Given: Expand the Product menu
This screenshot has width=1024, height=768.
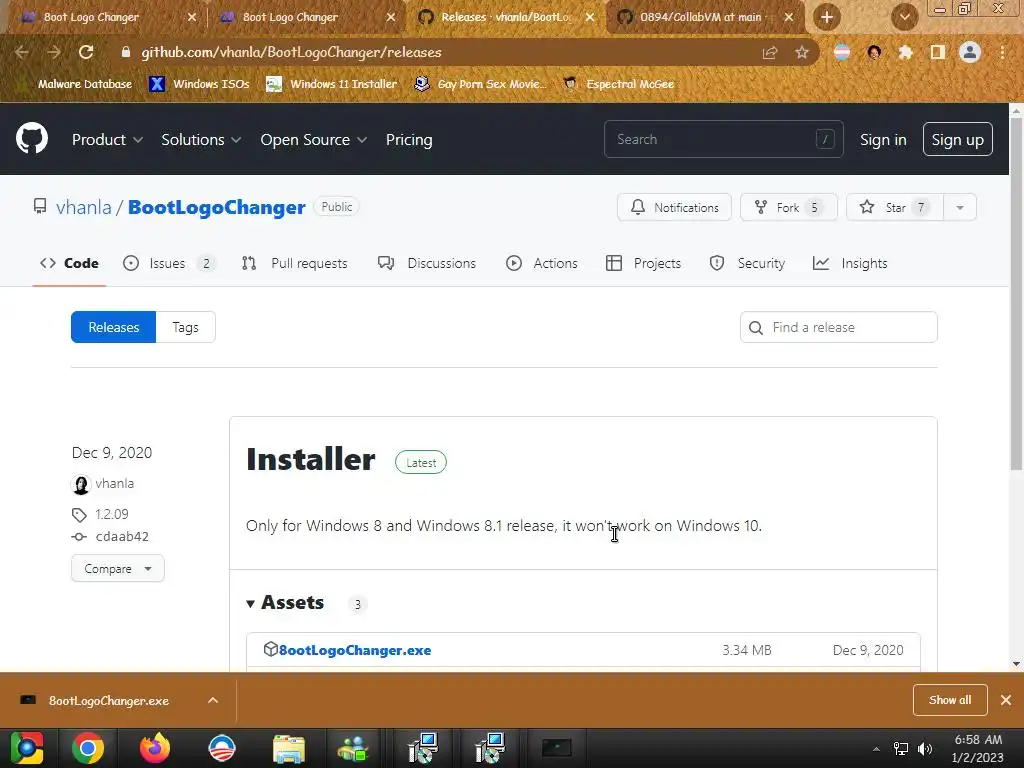Looking at the screenshot, I should point(107,140).
